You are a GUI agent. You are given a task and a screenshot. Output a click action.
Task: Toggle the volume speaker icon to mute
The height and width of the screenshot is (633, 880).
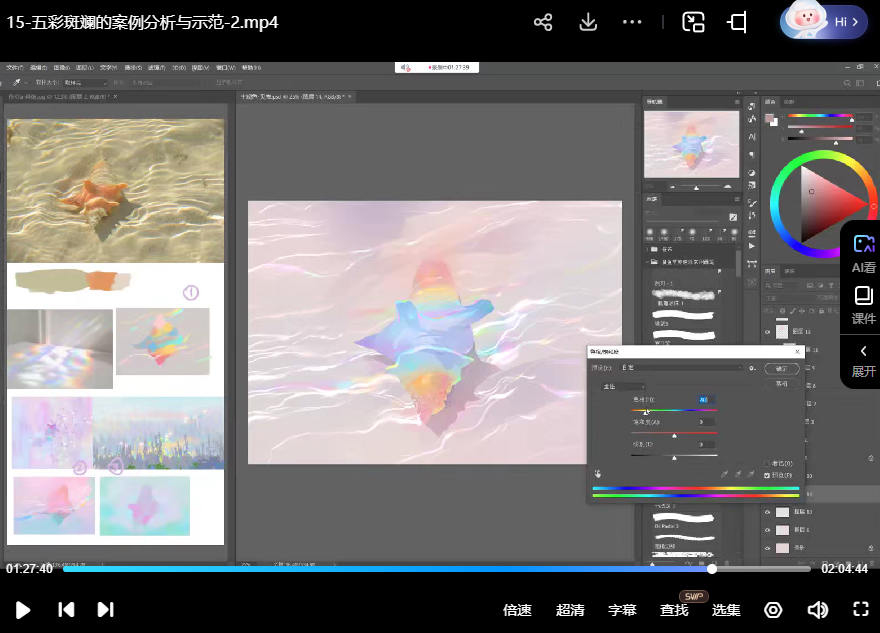tap(817, 610)
